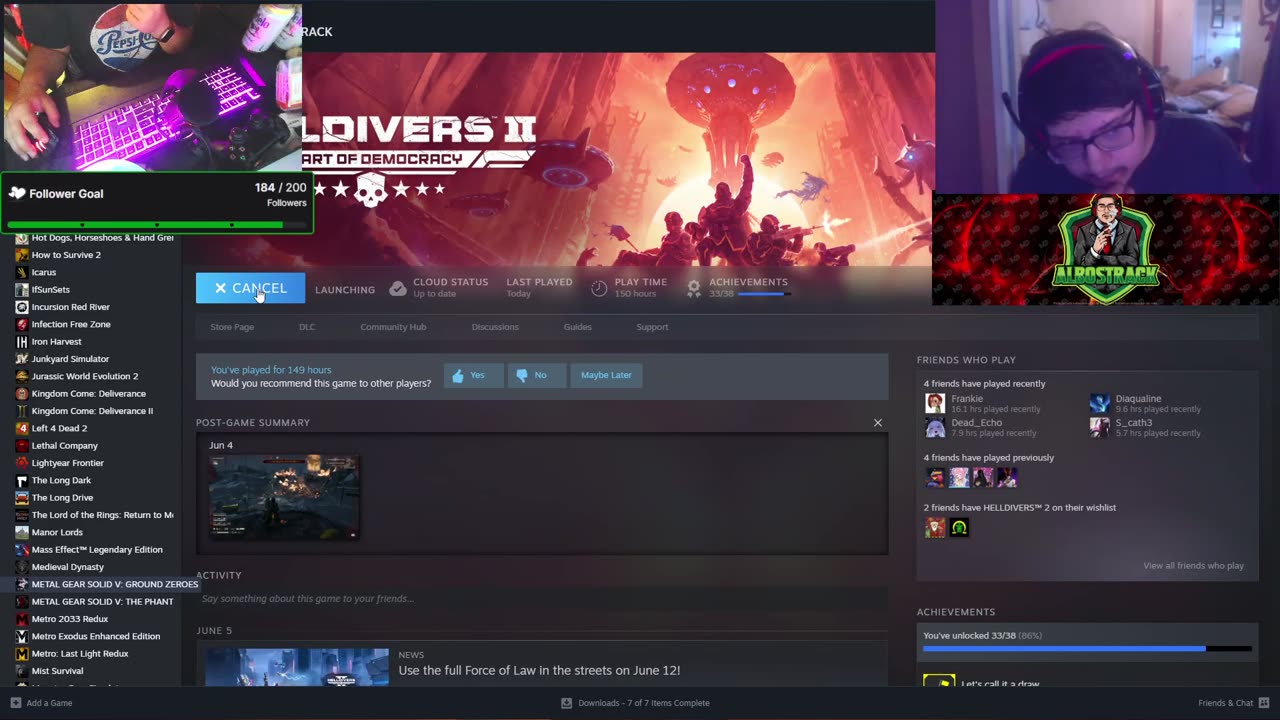The height and width of the screenshot is (720, 1280).
Task: Open Downloads status in bottom bar
Action: [635, 703]
